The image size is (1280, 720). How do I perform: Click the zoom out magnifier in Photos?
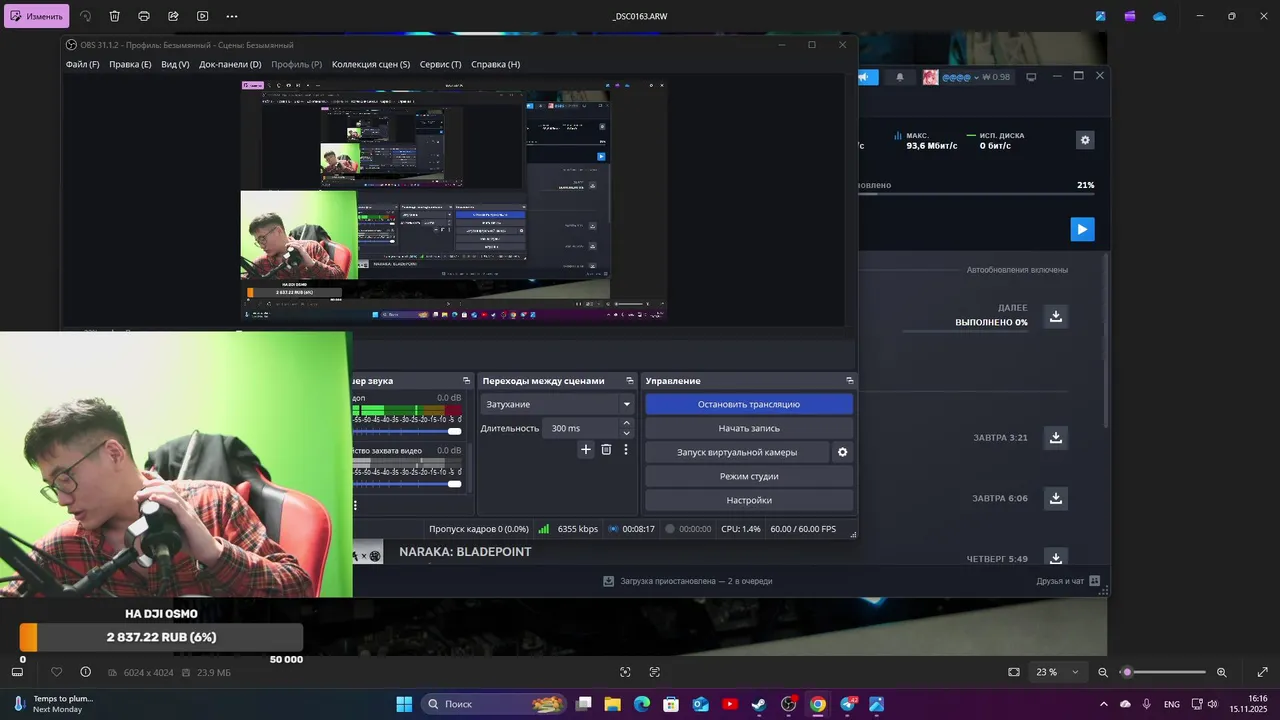click(x=1103, y=672)
